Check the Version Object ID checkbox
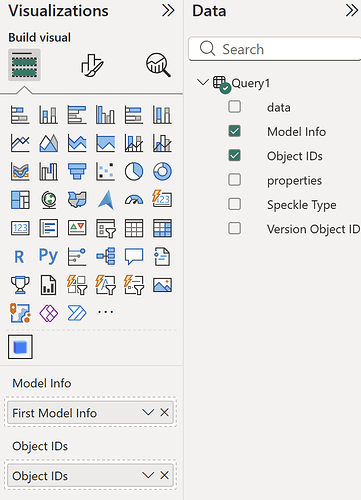 235,228
